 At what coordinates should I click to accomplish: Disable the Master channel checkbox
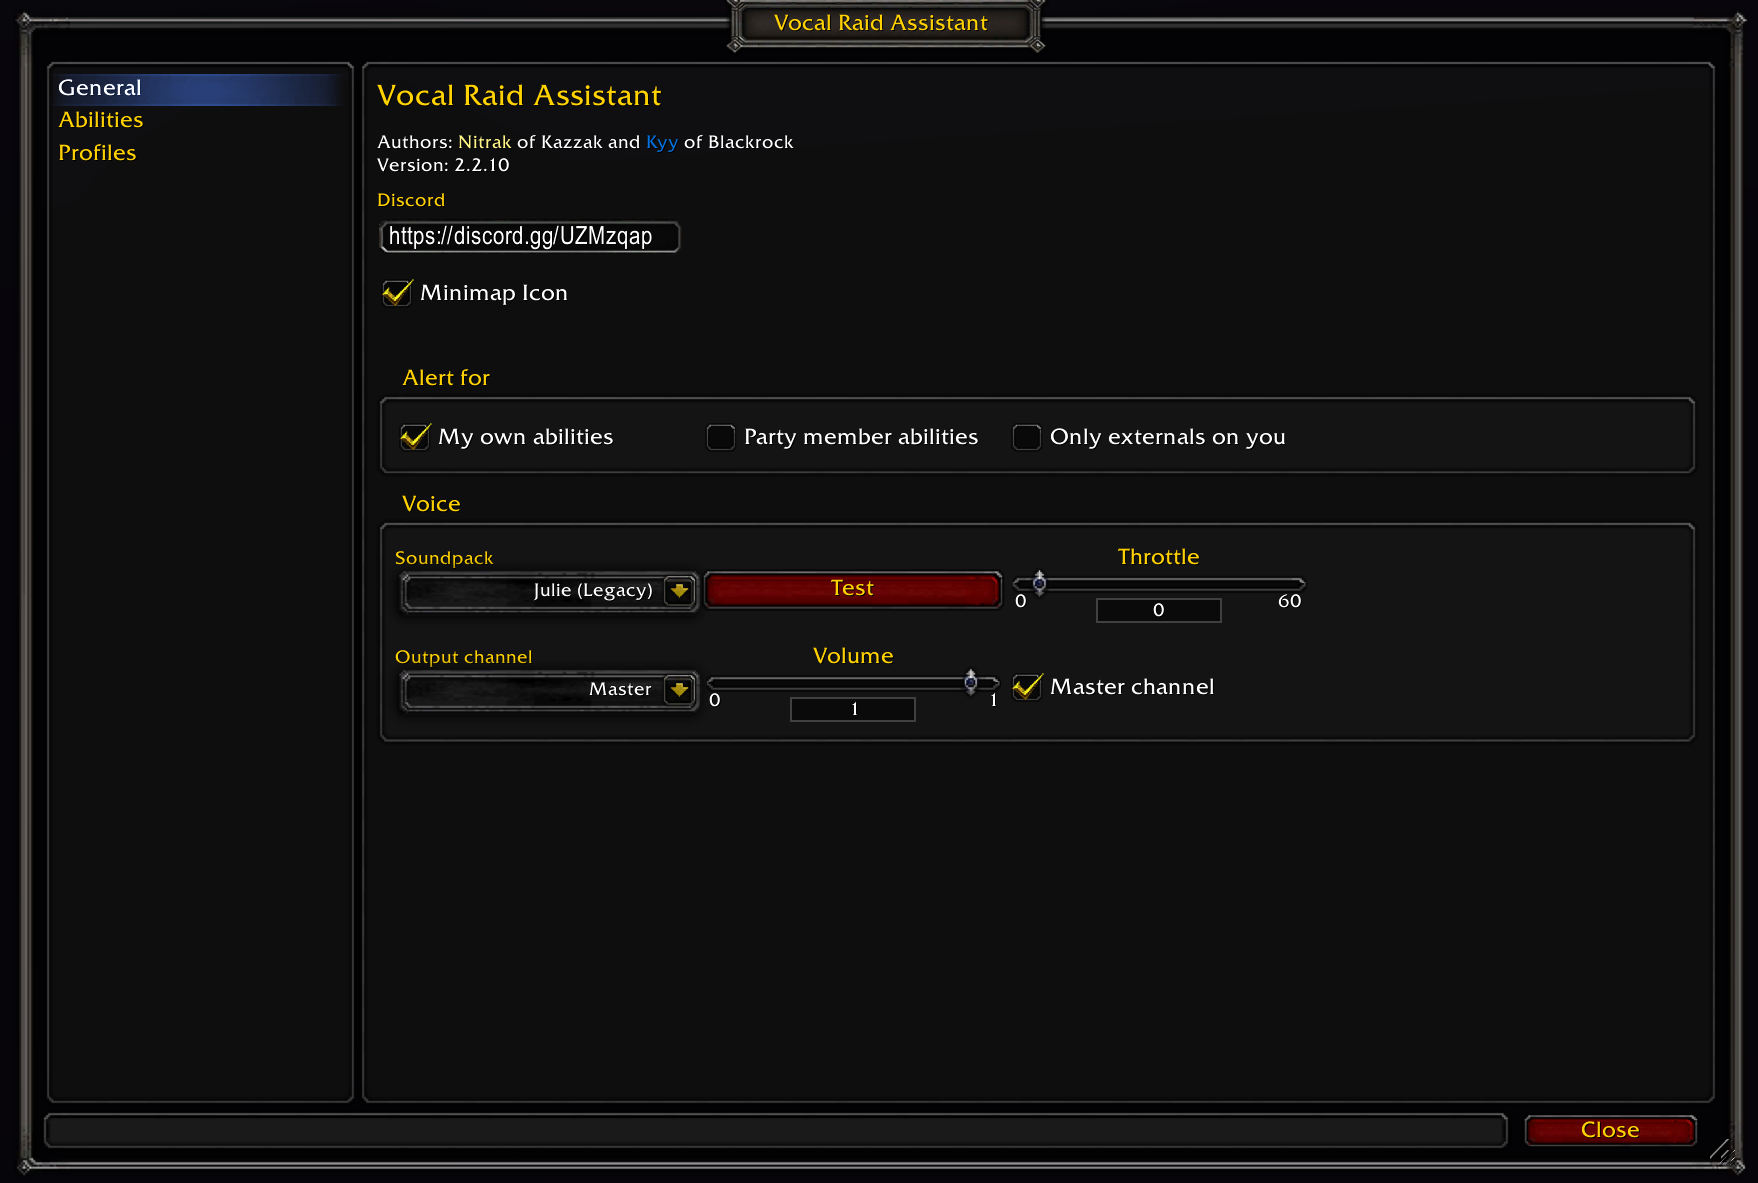tap(1027, 687)
